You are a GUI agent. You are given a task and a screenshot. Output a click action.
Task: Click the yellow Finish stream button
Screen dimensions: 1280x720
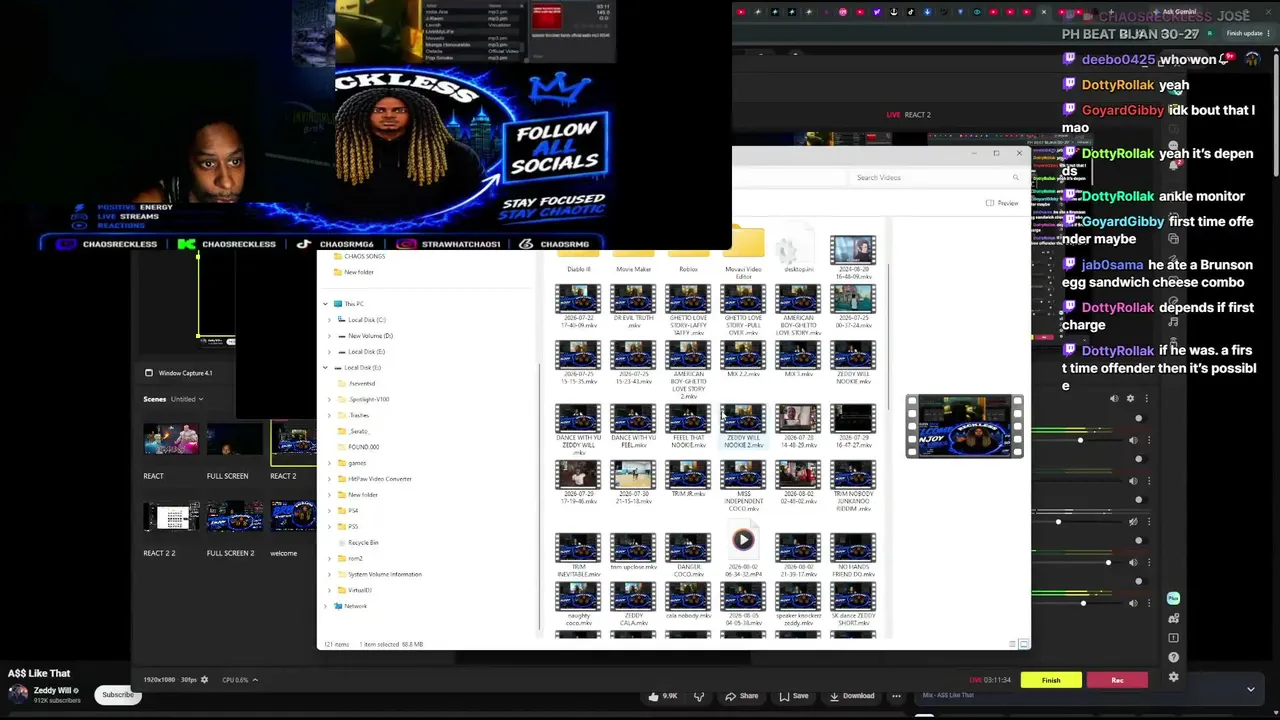[1051, 680]
